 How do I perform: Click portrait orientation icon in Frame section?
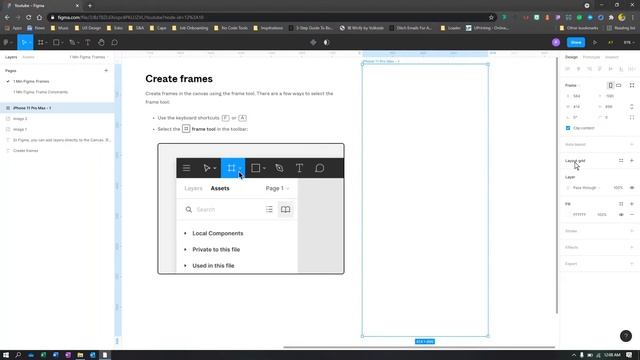[611, 85]
